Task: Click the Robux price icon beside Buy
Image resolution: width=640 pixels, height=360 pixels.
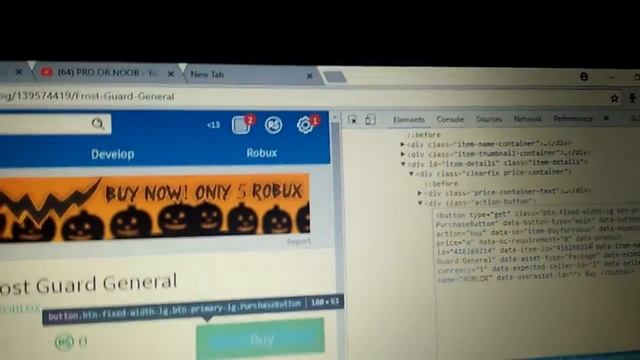Action: 64,342
